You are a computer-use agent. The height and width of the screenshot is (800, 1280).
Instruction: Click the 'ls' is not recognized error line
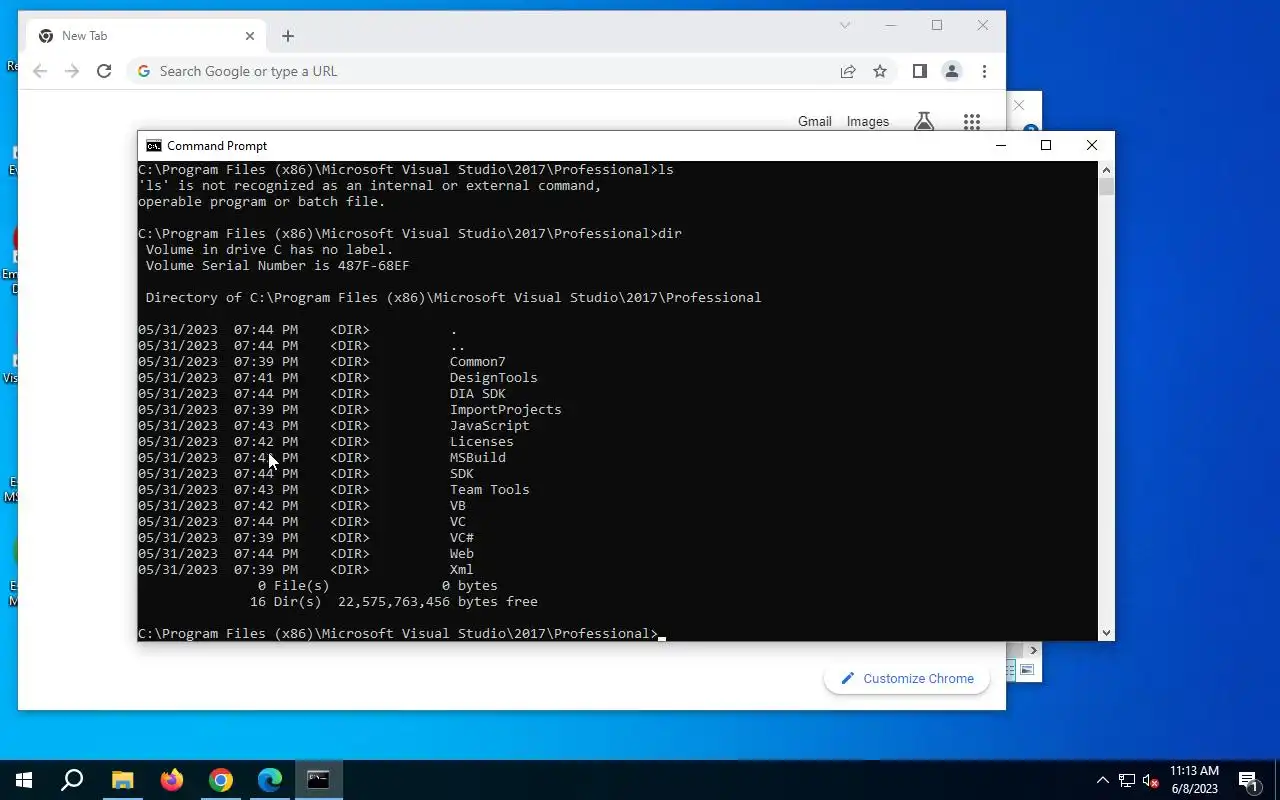(x=370, y=185)
